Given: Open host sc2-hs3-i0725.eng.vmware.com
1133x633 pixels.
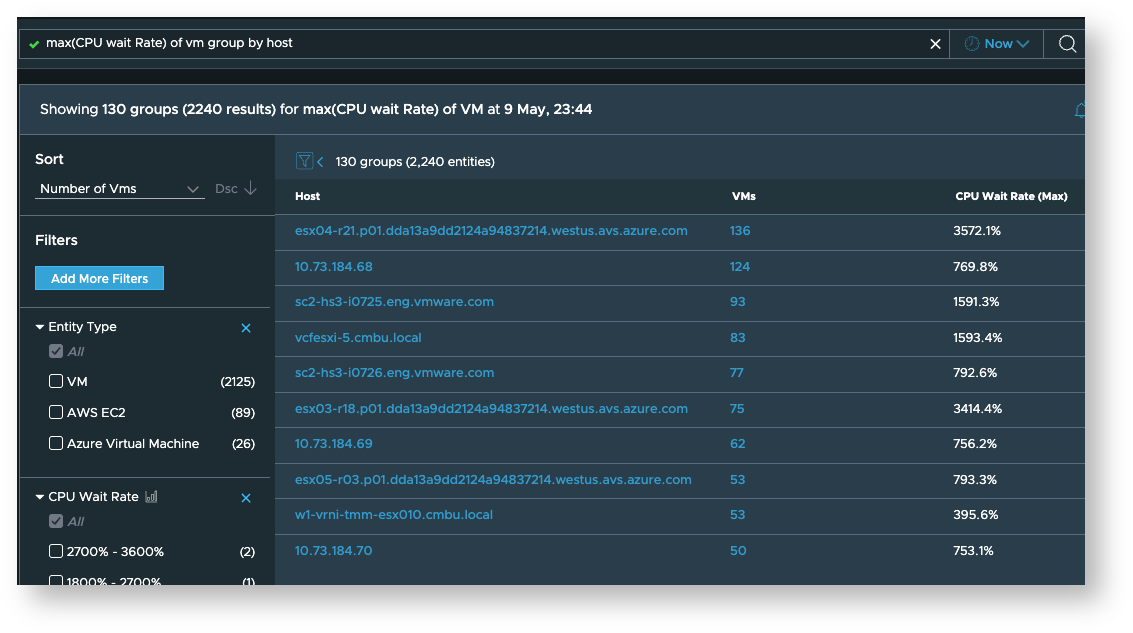Looking at the screenshot, I should 395,302.
